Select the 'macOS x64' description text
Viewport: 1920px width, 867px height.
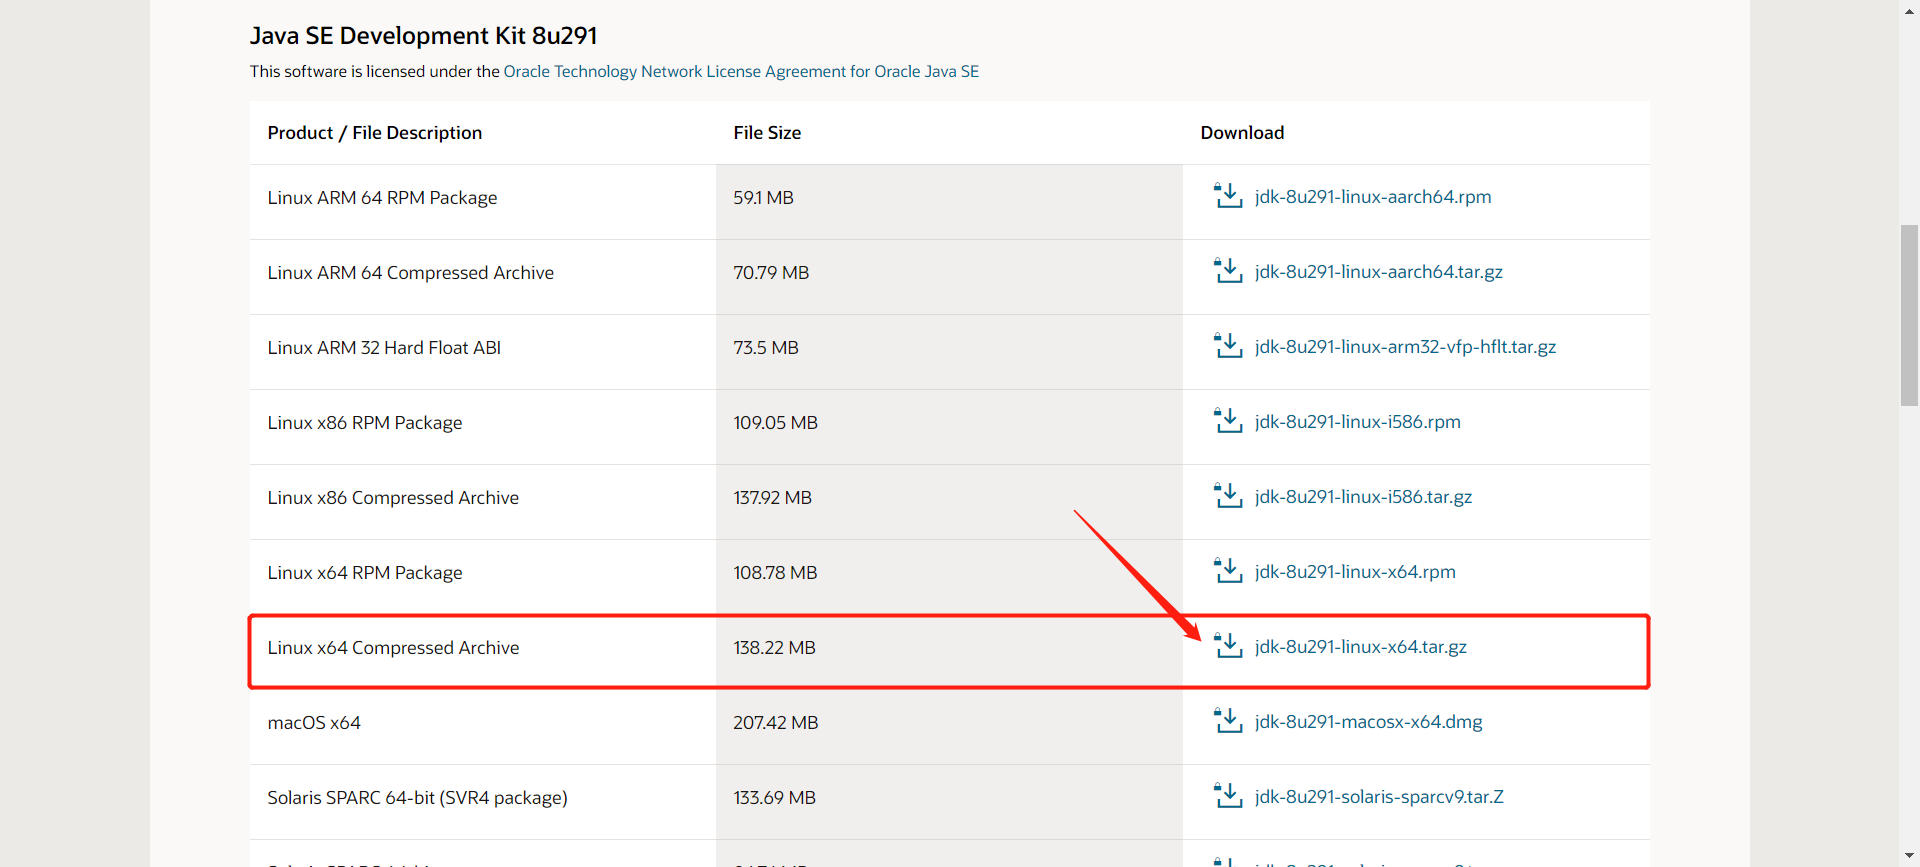(314, 723)
